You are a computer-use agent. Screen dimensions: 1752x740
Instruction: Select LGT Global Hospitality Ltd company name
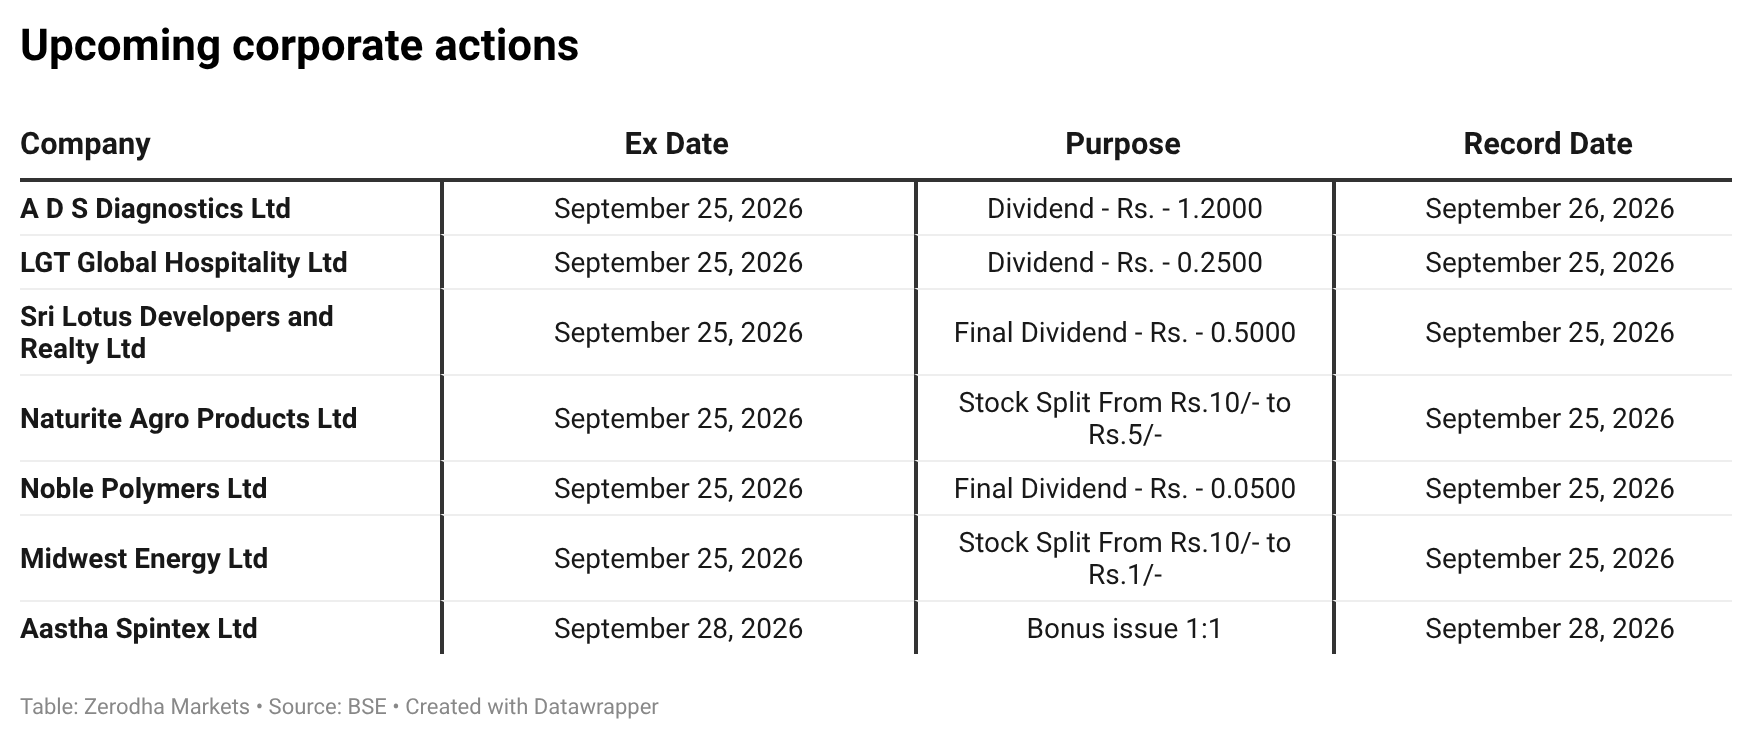tap(184, 263)
